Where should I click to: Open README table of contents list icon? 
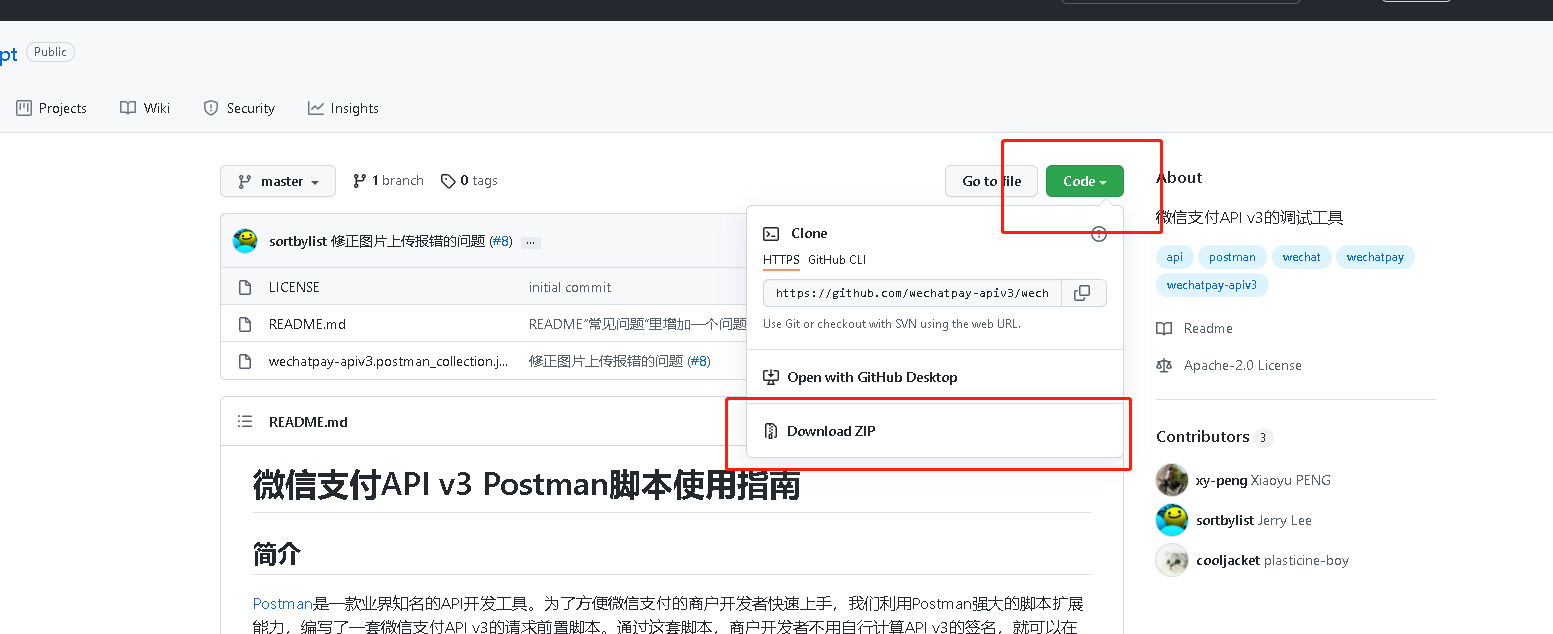point(245,422)
